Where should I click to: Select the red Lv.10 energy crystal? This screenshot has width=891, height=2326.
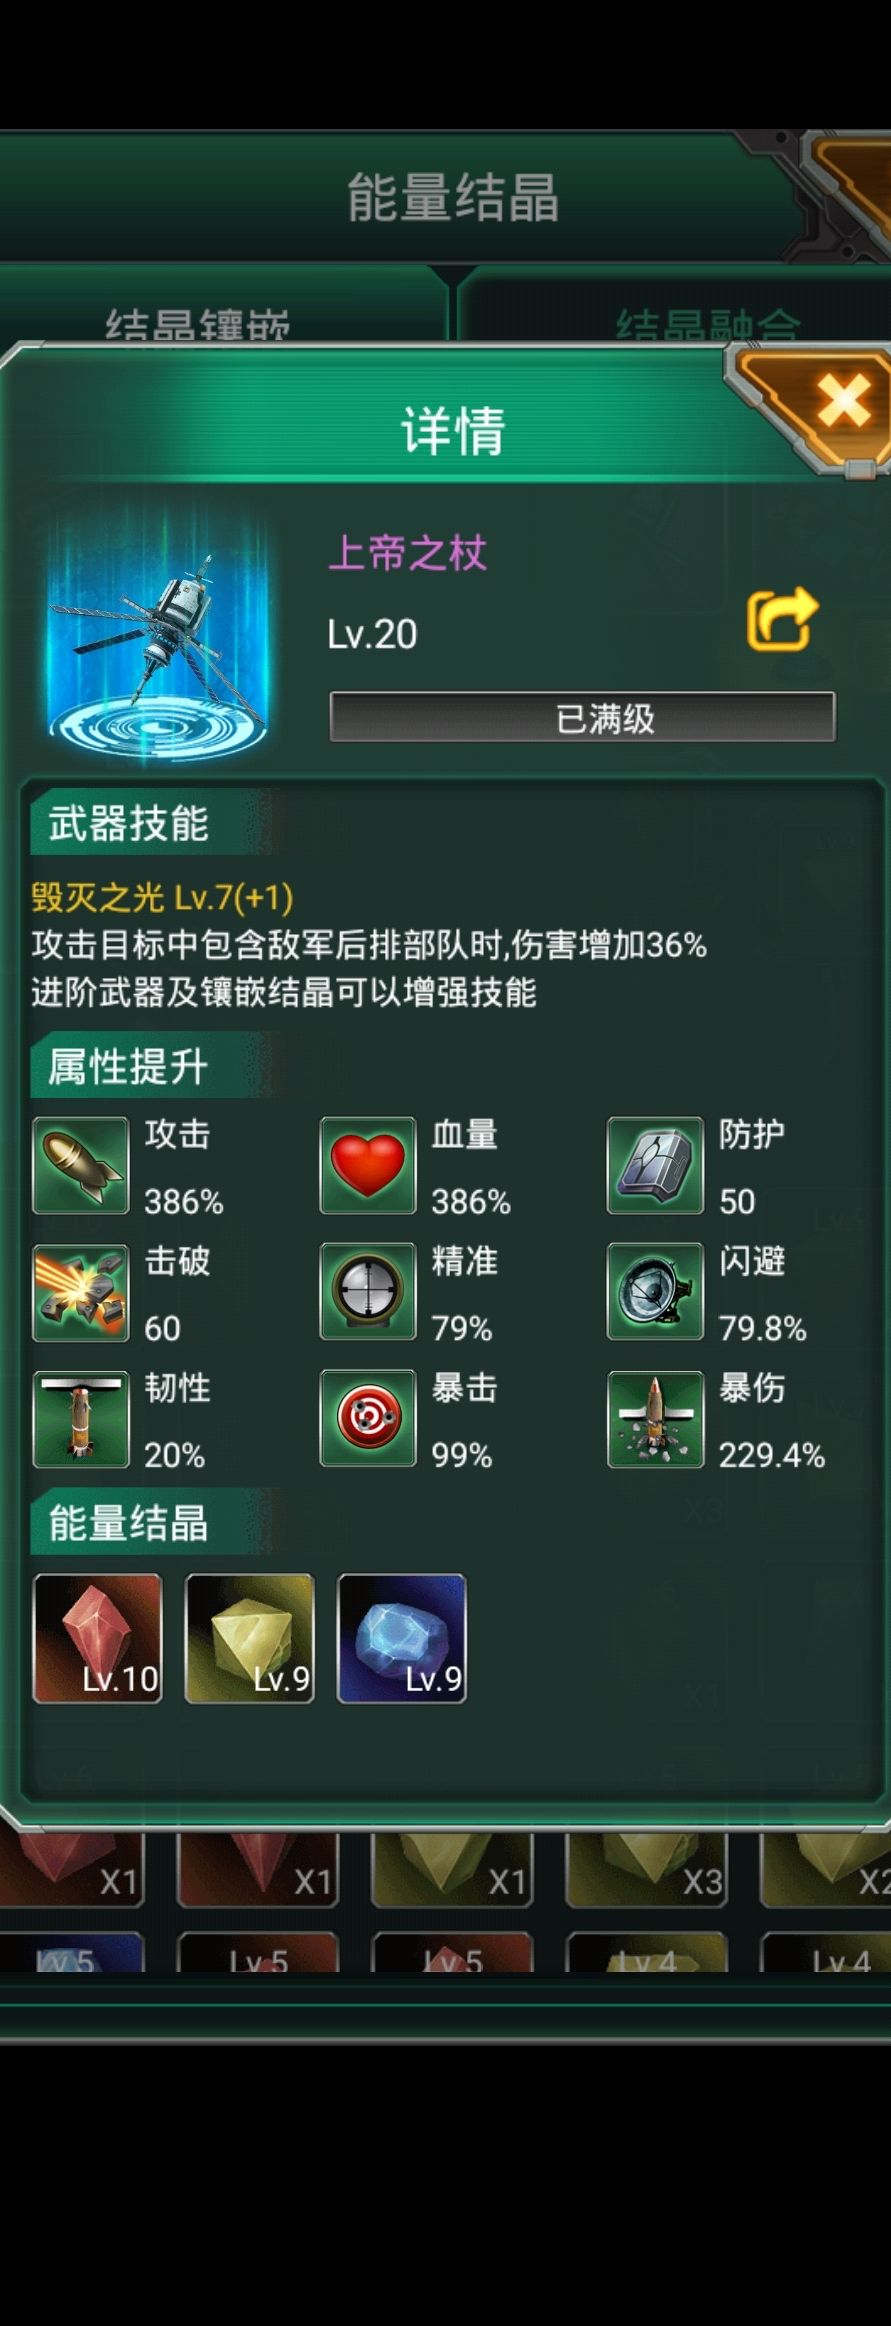[97, 1638]
